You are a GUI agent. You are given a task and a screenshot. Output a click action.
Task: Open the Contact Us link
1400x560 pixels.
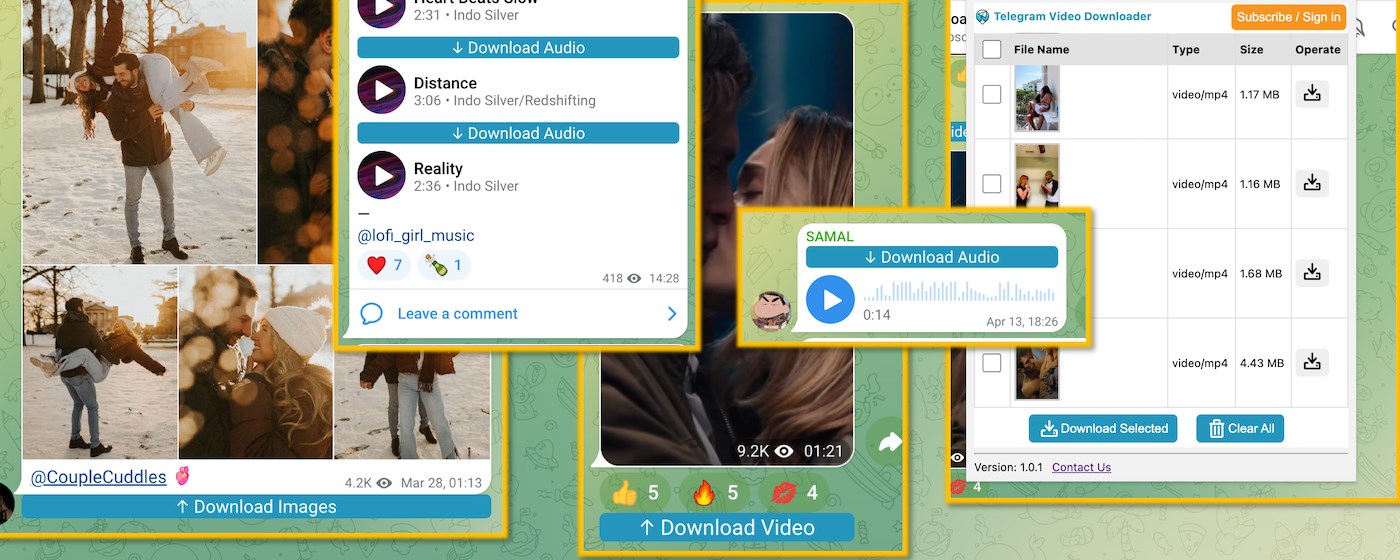tap(1081, 467)
